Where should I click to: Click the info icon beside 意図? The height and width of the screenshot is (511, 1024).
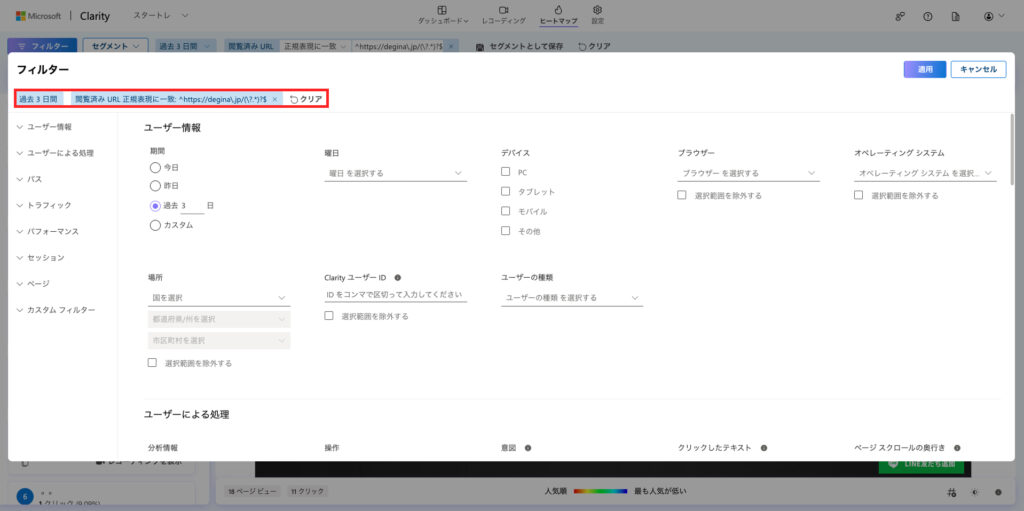pyautogui.click(x=528, y=448)
